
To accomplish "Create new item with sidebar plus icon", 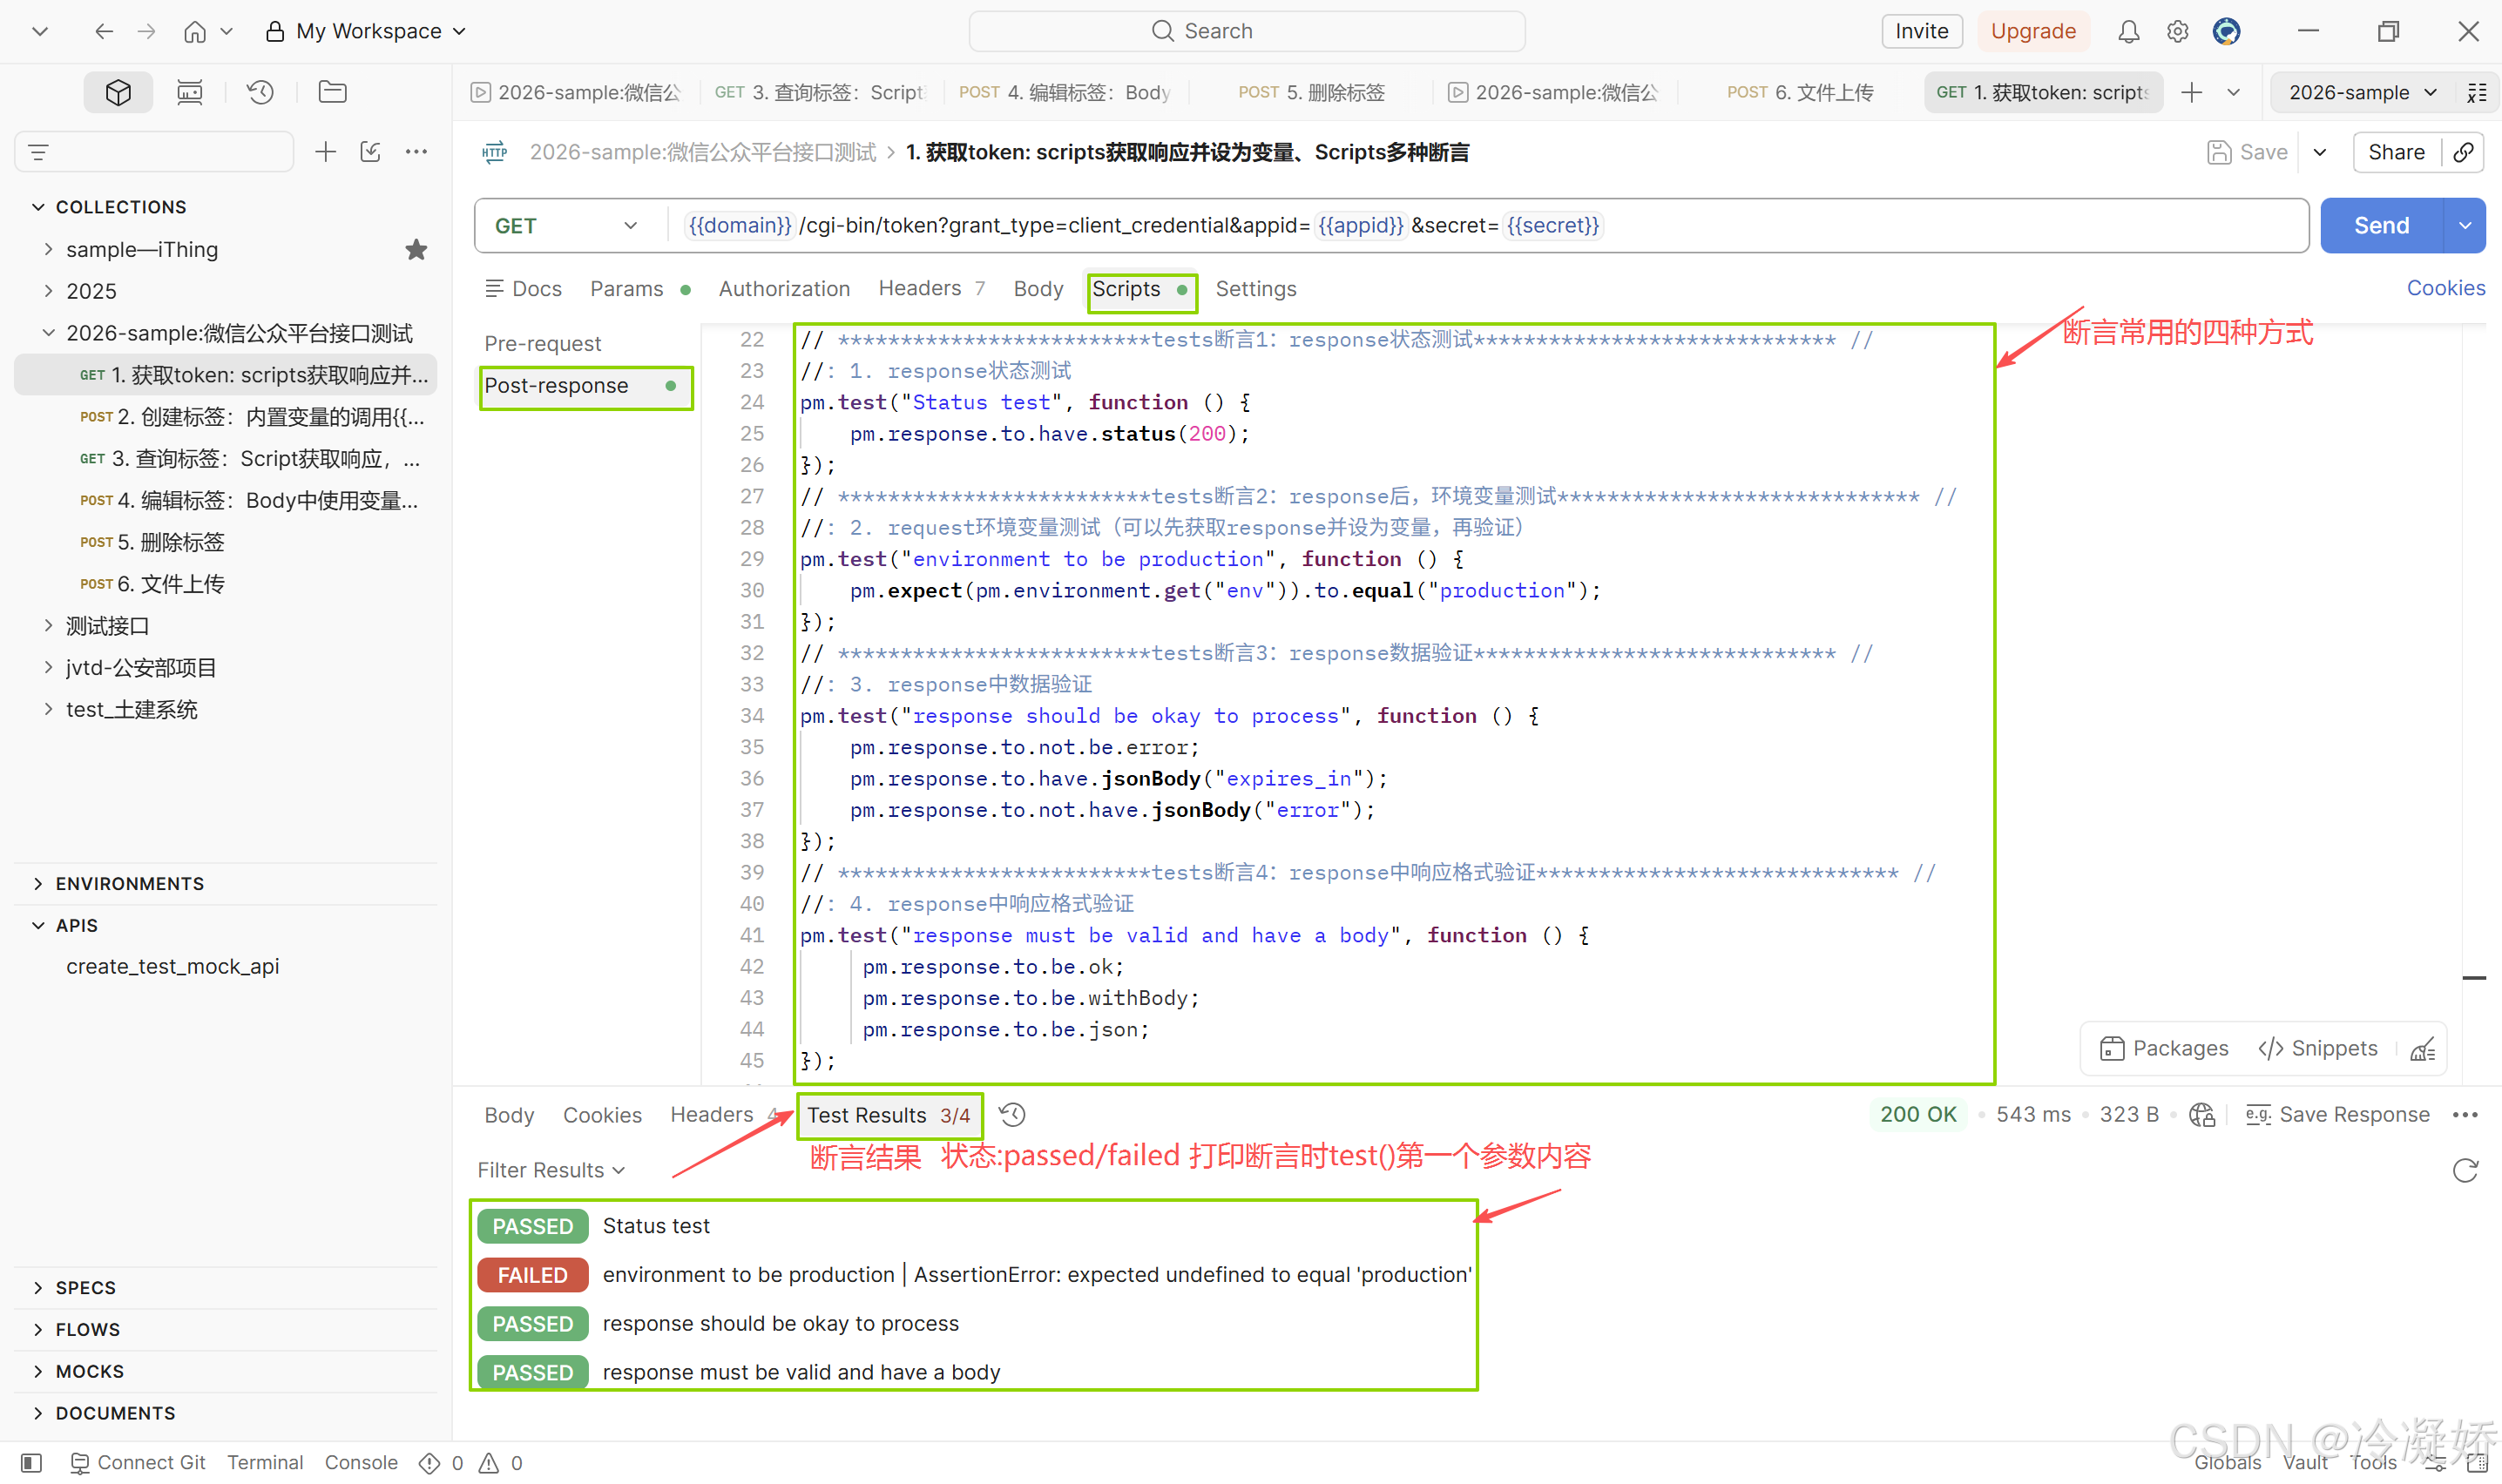I will tap(325, 152).
